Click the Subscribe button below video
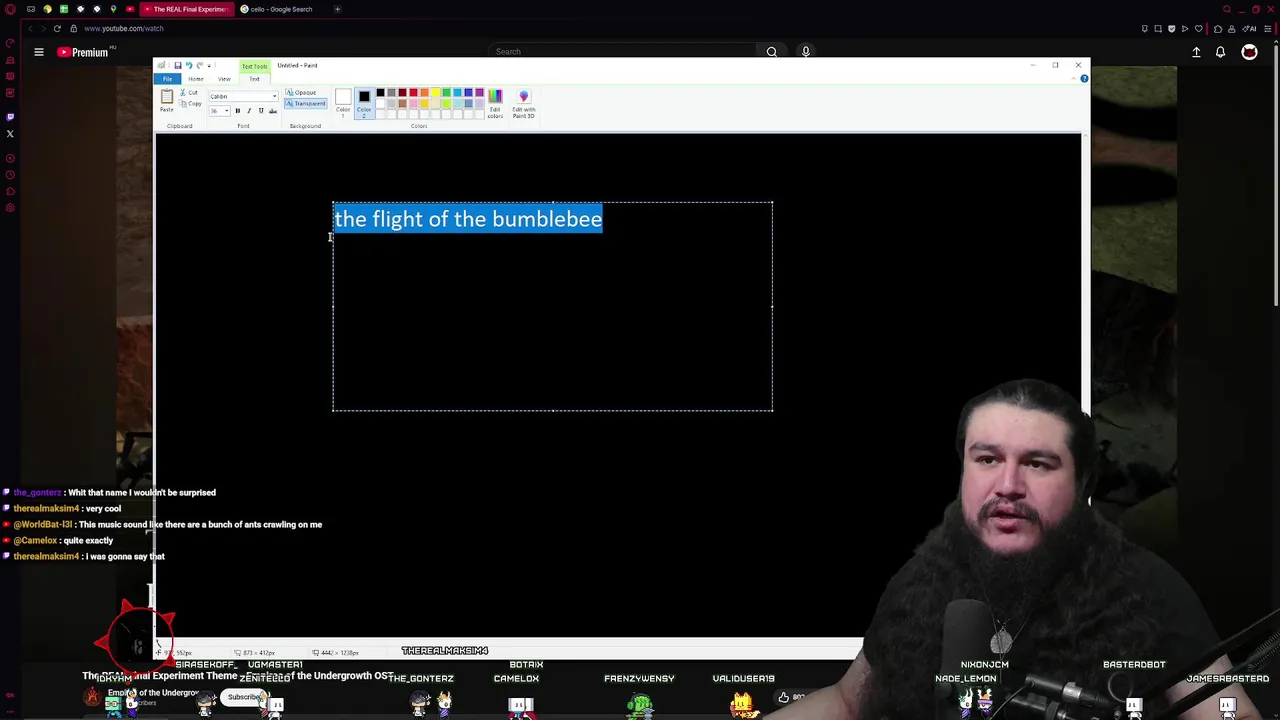This screenshot has width=1280, height=720. point(243,697)
